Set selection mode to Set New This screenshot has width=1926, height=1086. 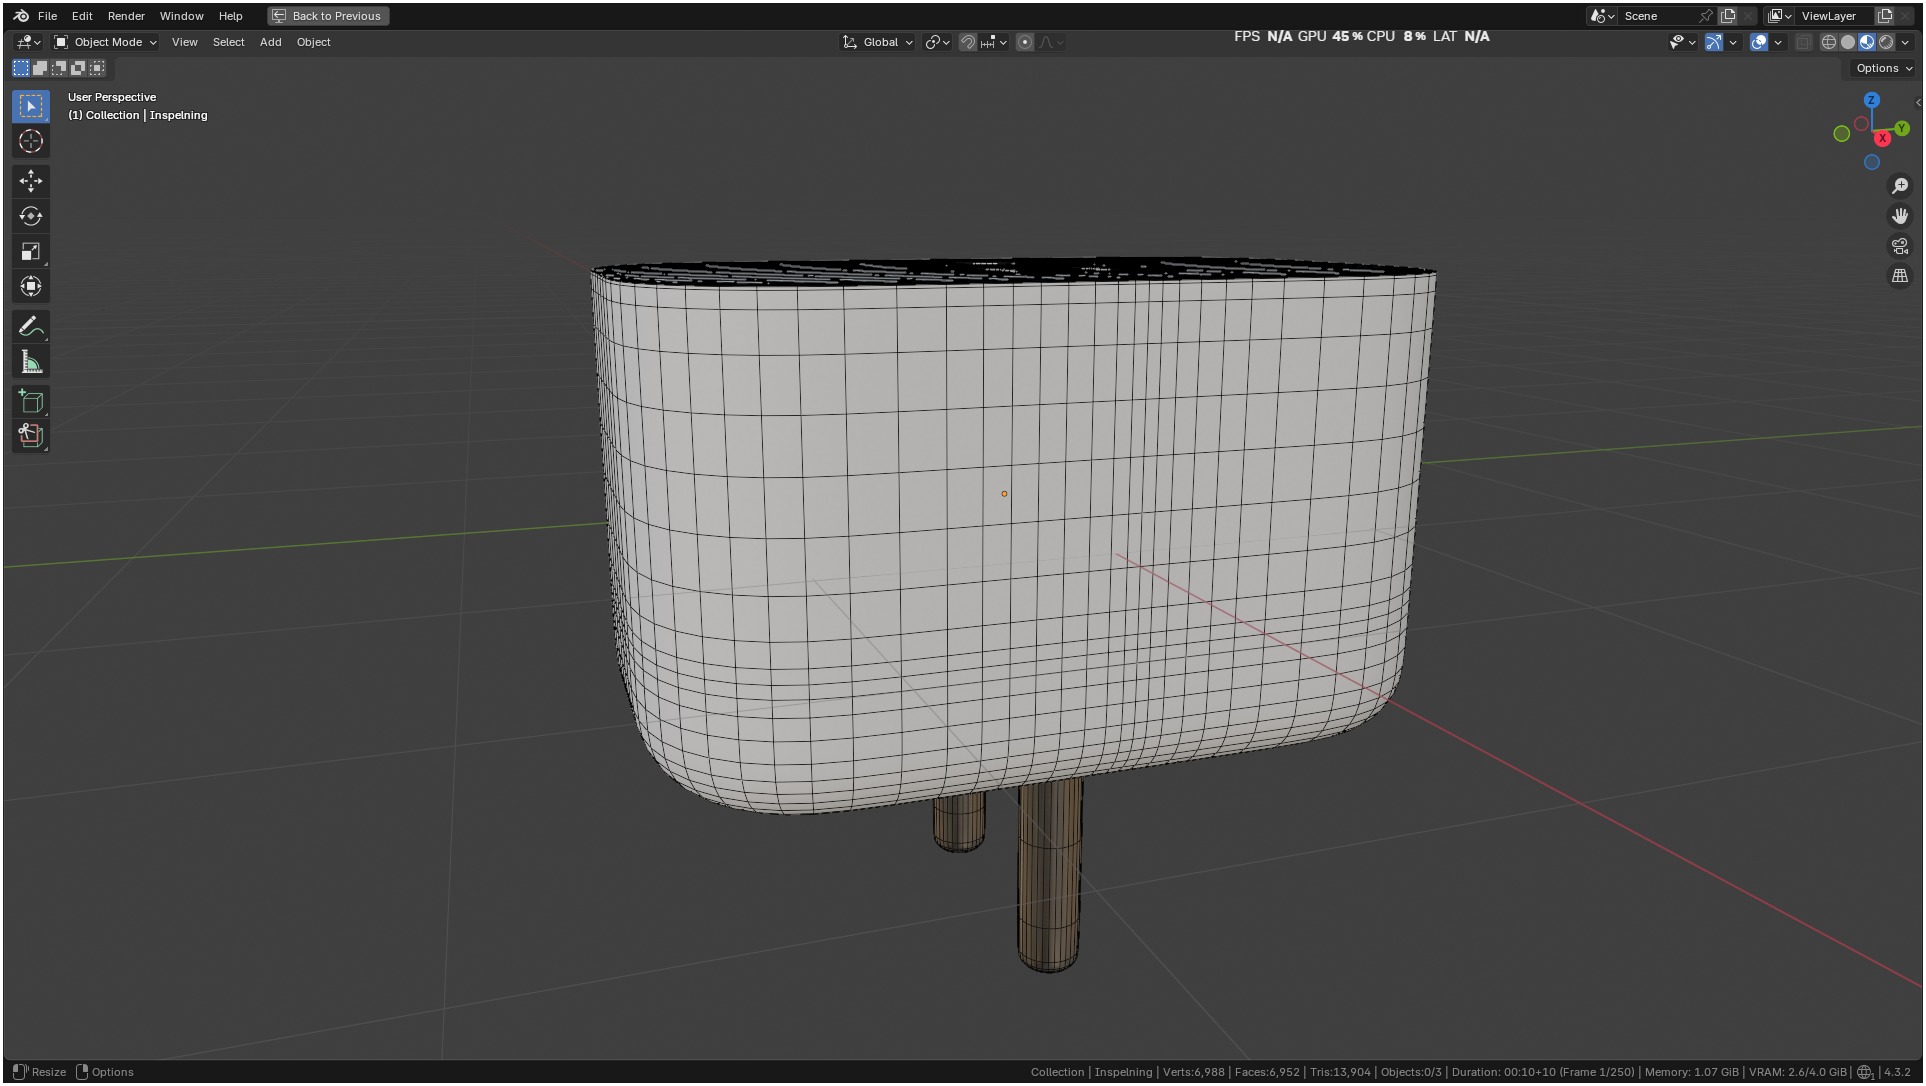click(21, 68)
